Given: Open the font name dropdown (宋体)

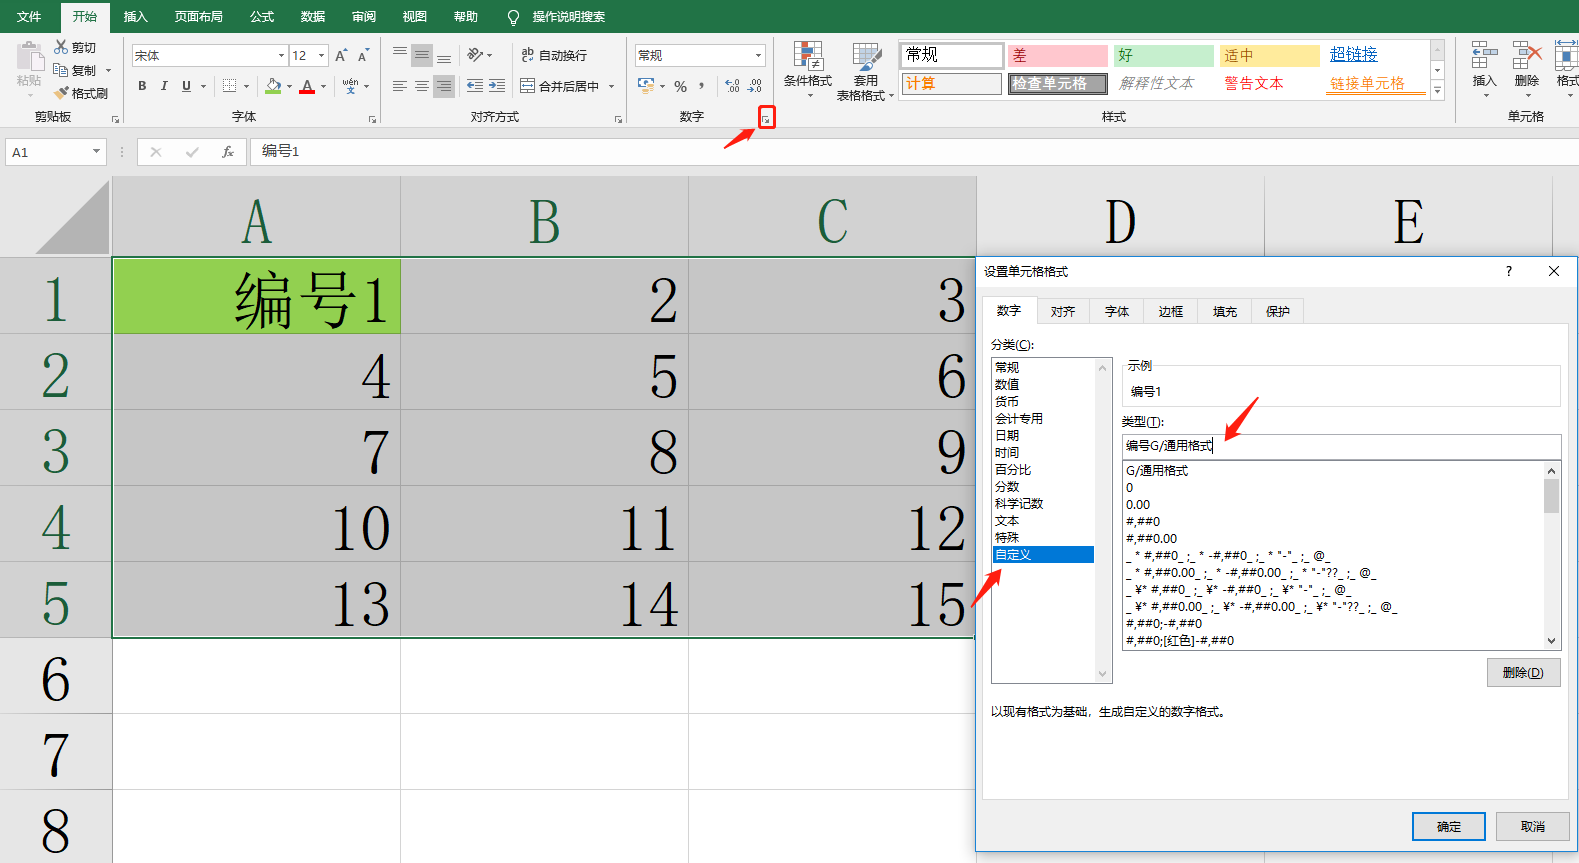Looking at the screenshot, I should pos(281,55).
